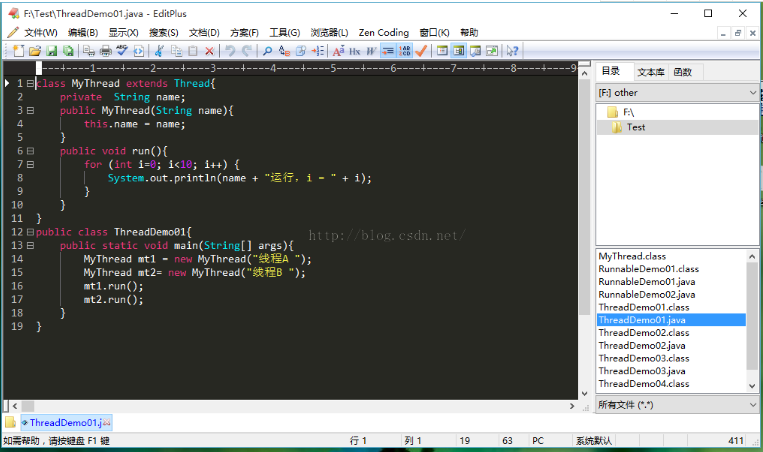Click the New file toolbar icon
Image resolution: width=763 pixels, height=452 pixels.
17,50
